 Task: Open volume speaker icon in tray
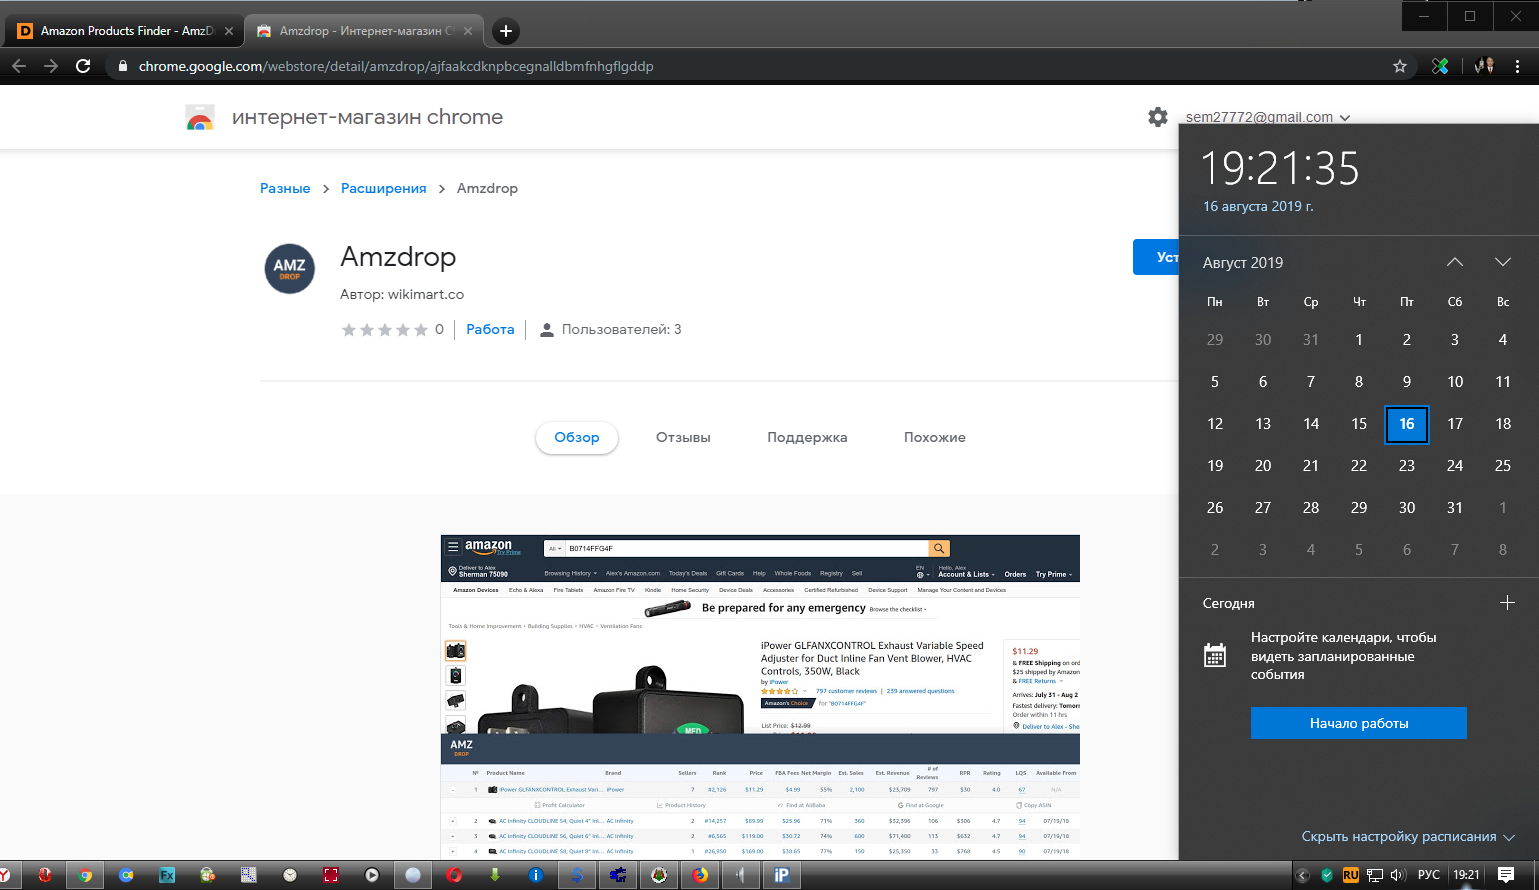(x=1399, y=875)
